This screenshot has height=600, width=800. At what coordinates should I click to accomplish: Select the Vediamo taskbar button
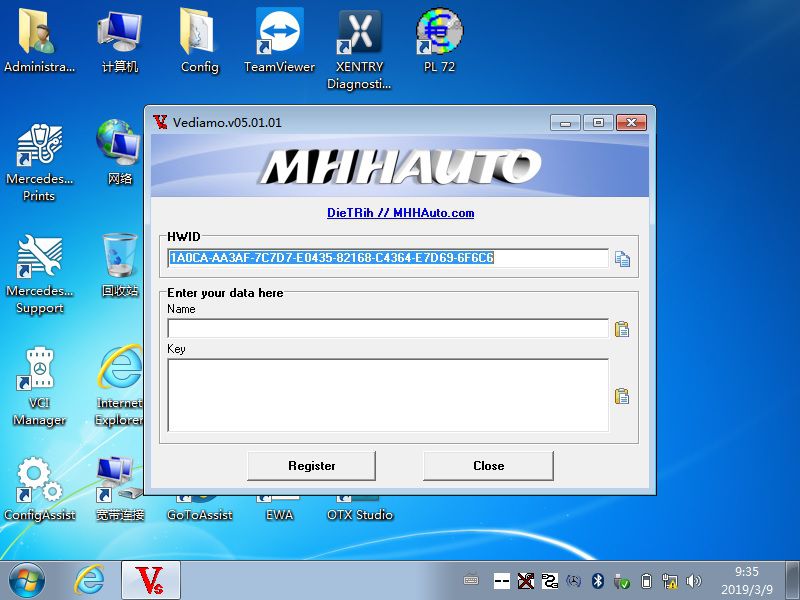click(x=151, y=581)
